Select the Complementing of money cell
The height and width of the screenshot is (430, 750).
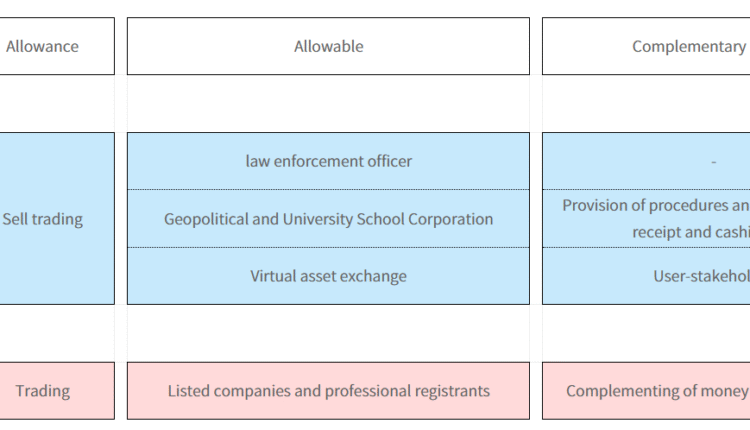tap(657, 390)
